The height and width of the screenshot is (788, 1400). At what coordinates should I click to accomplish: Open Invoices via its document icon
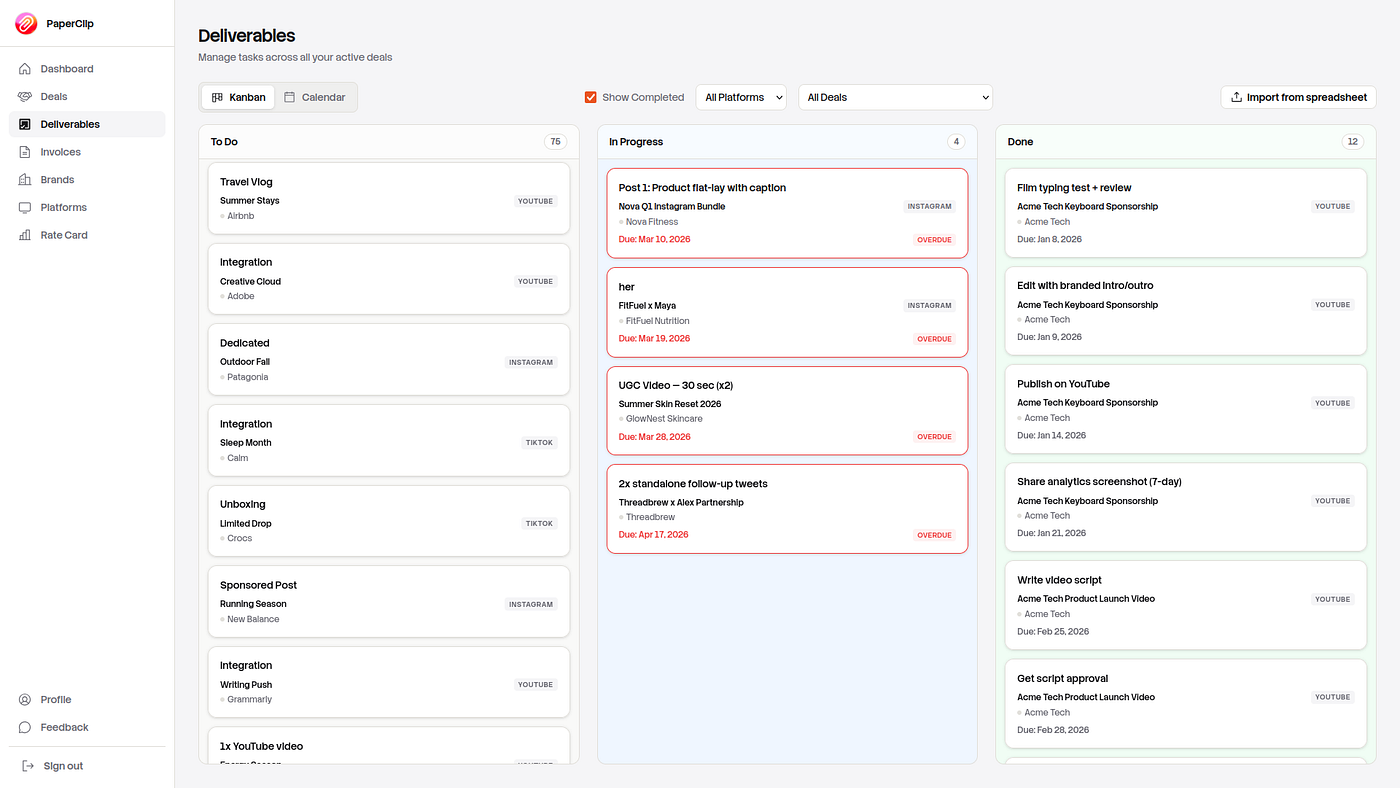click(25, 152)
